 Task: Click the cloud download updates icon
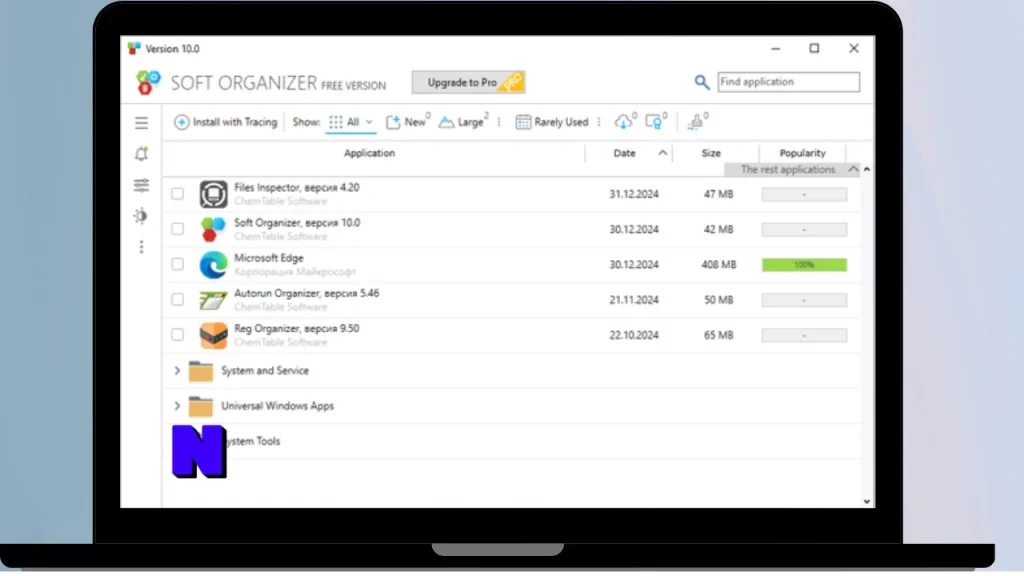[x=623, y=121]
